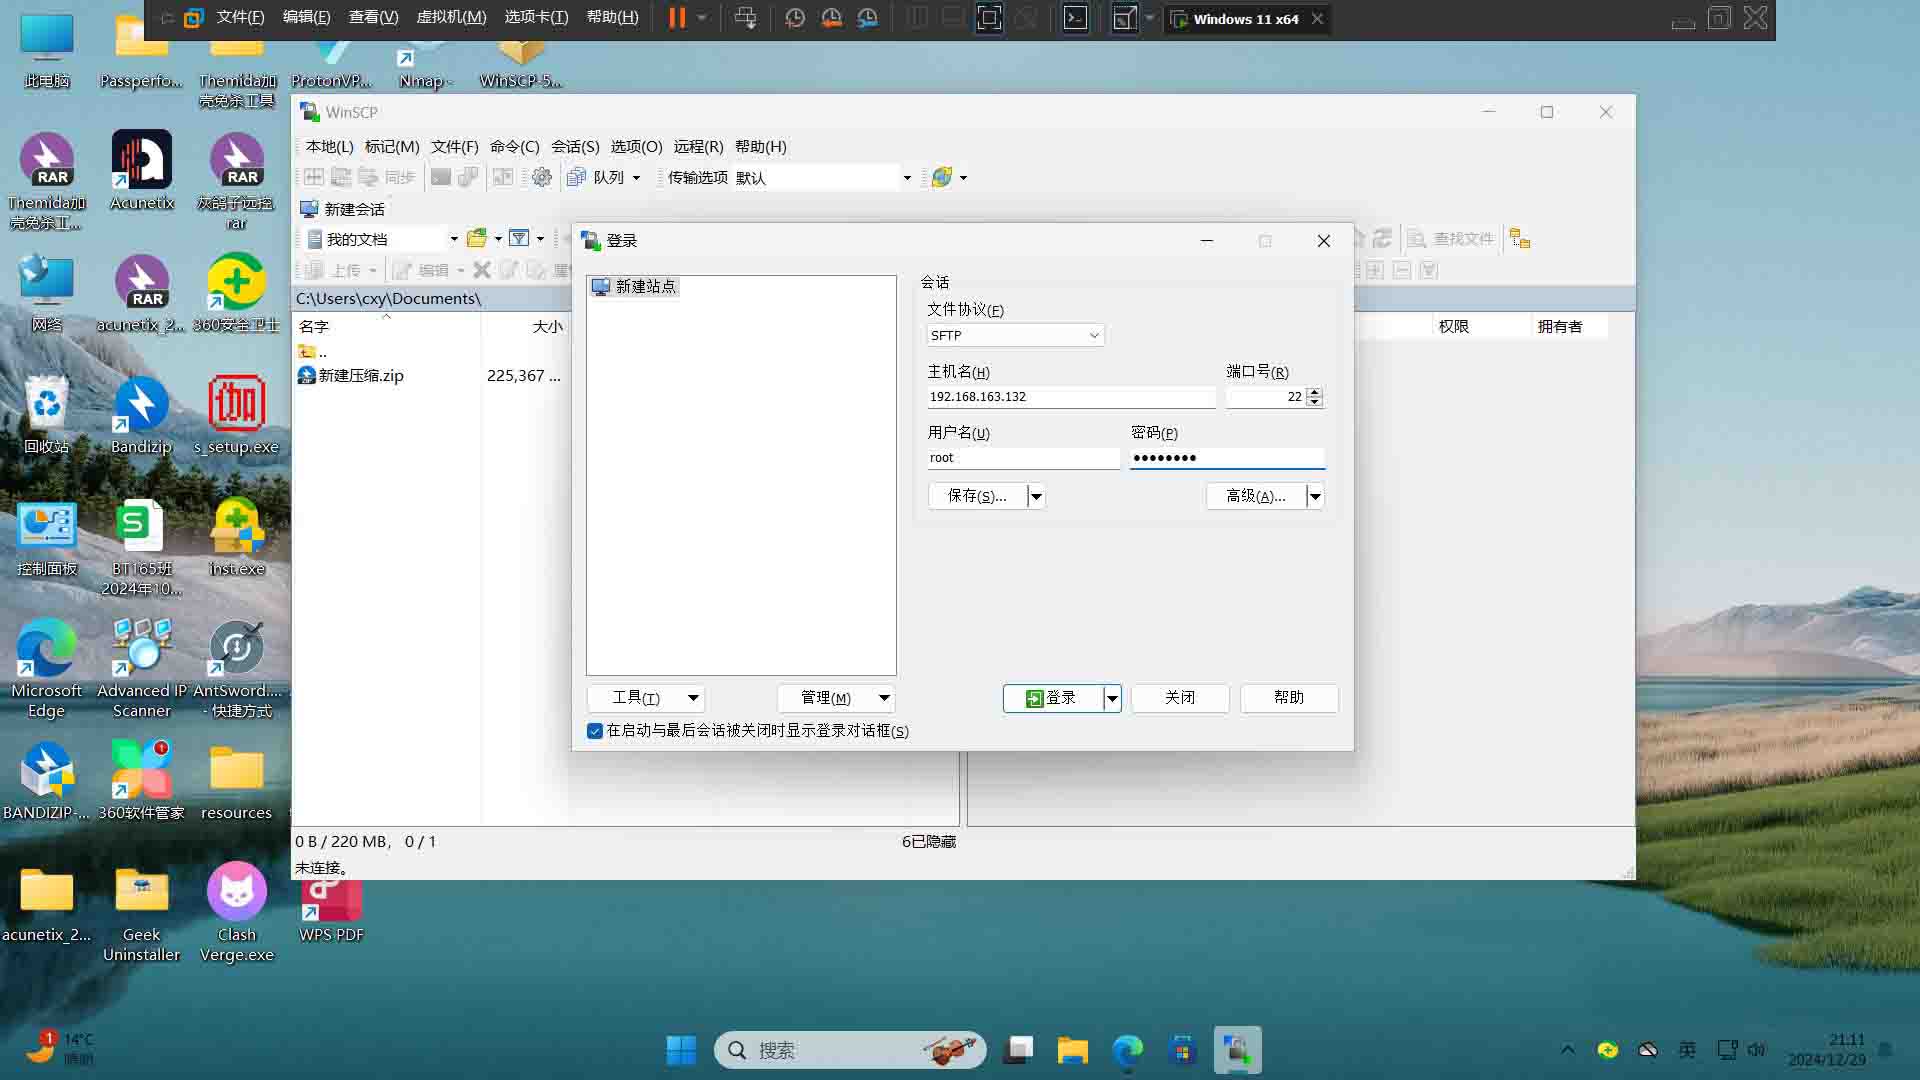
Task: Open the VMware console view icon
Action: (x=1075, y=18)
